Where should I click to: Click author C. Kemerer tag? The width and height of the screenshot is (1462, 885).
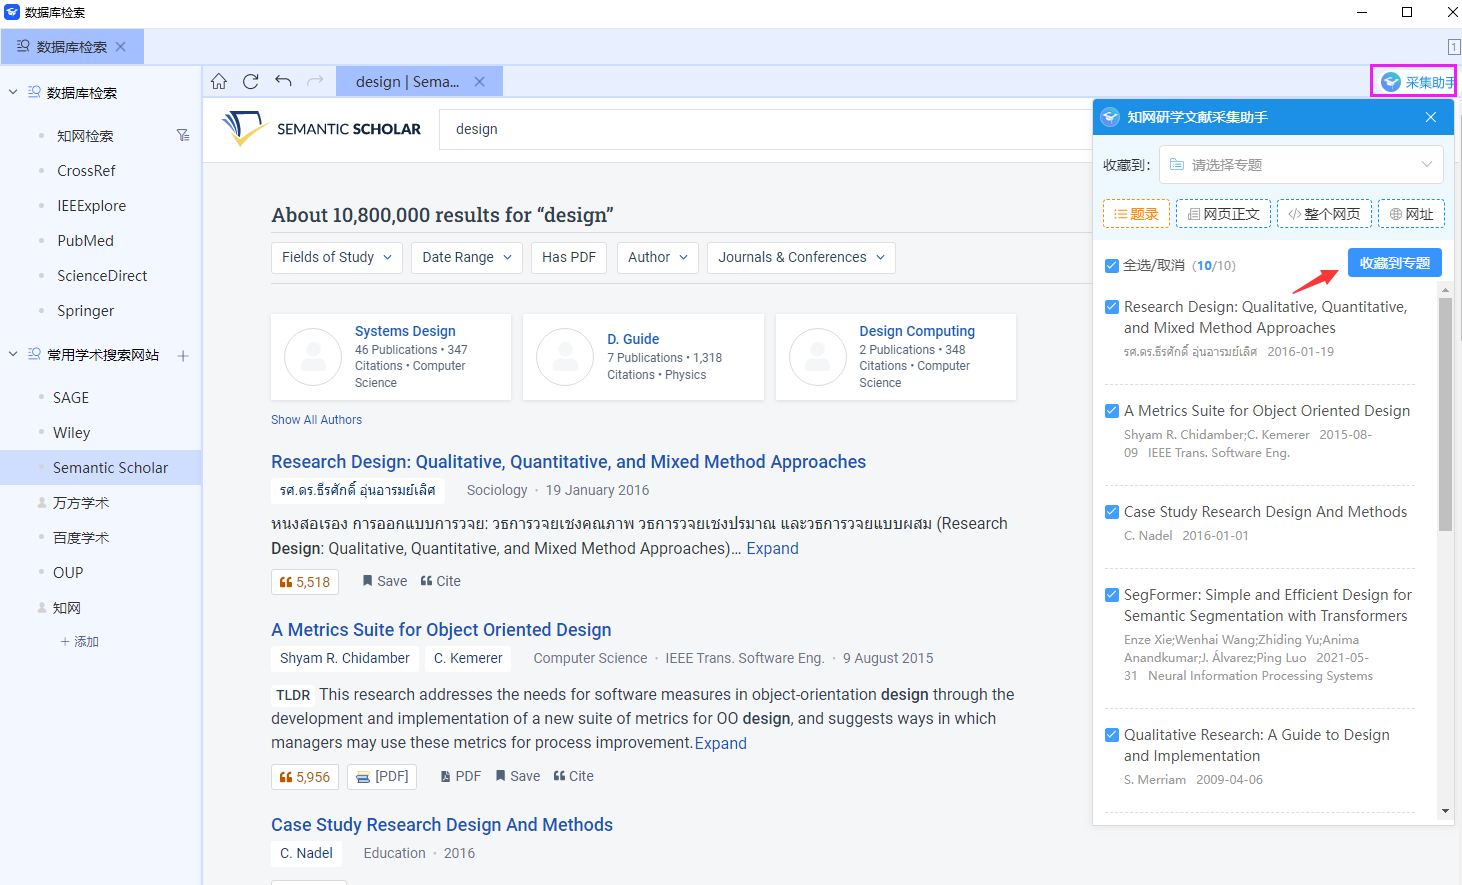pyautogui.click(x=468, y=658)
